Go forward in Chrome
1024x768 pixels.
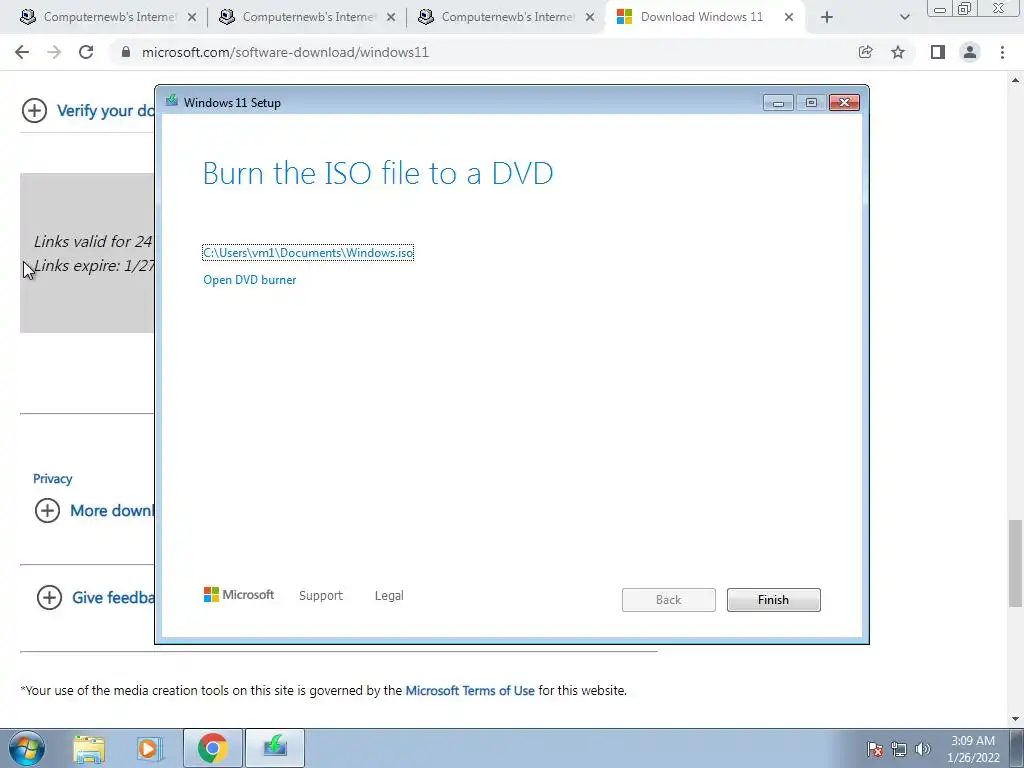point(54,52)
